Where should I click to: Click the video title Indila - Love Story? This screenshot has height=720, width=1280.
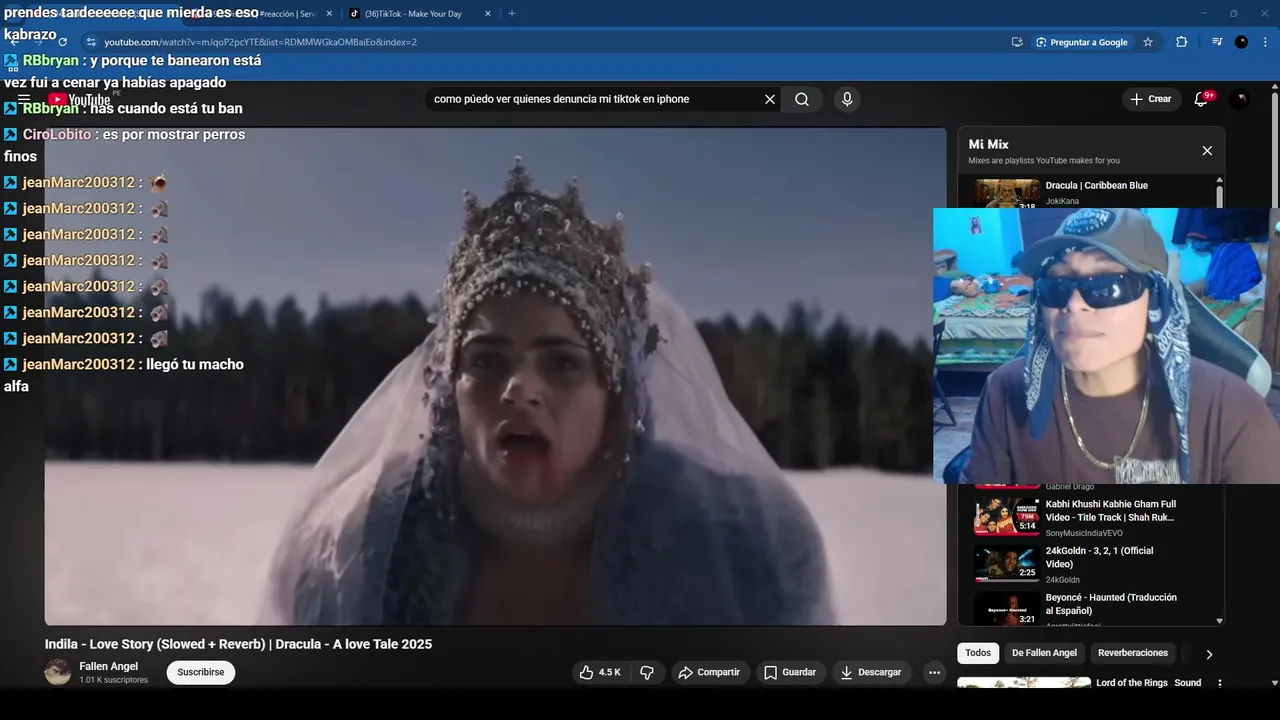238,644
